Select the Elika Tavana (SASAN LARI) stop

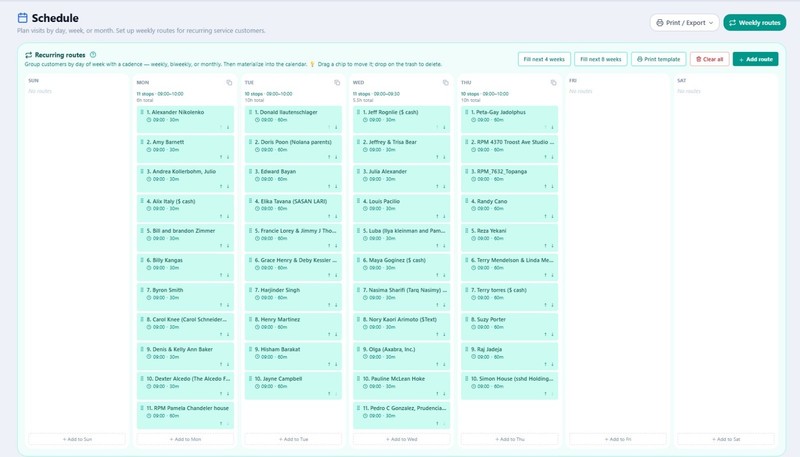293,208
